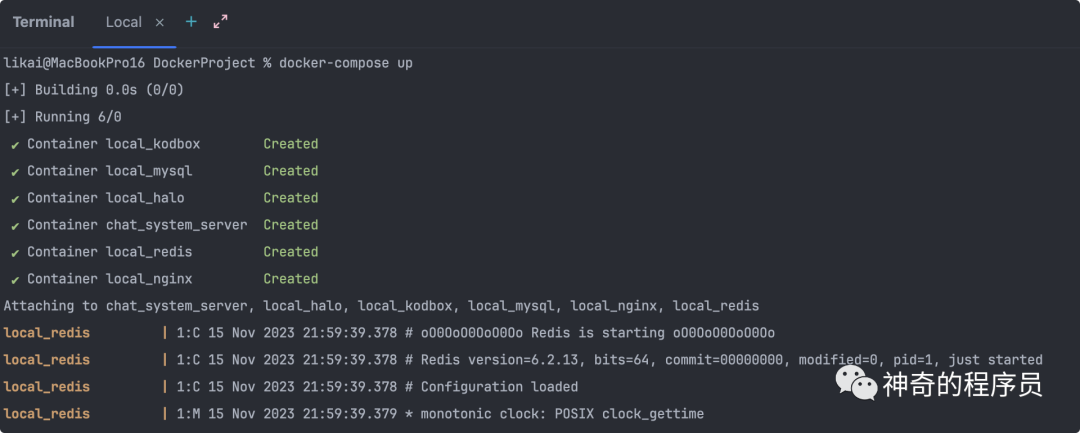Viewport: 1080px width, 433px height.
Task: Click the monotonic clock log line
Action: click(x=353, y=414)
